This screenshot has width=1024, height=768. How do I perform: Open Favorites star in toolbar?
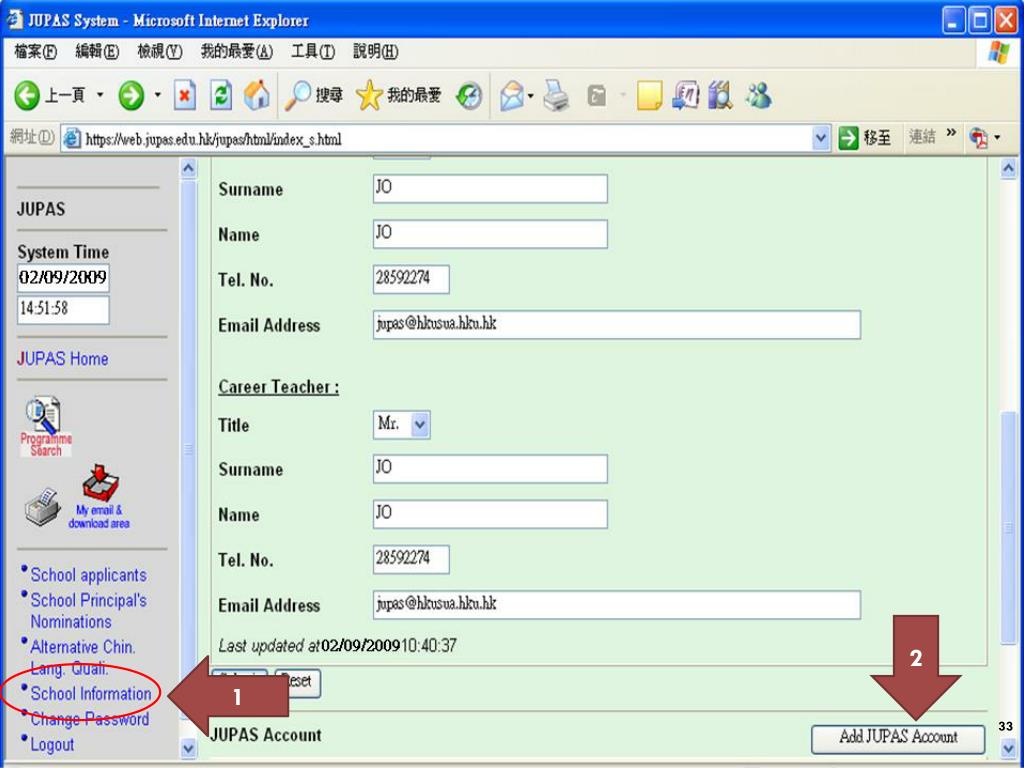(369, 95)
